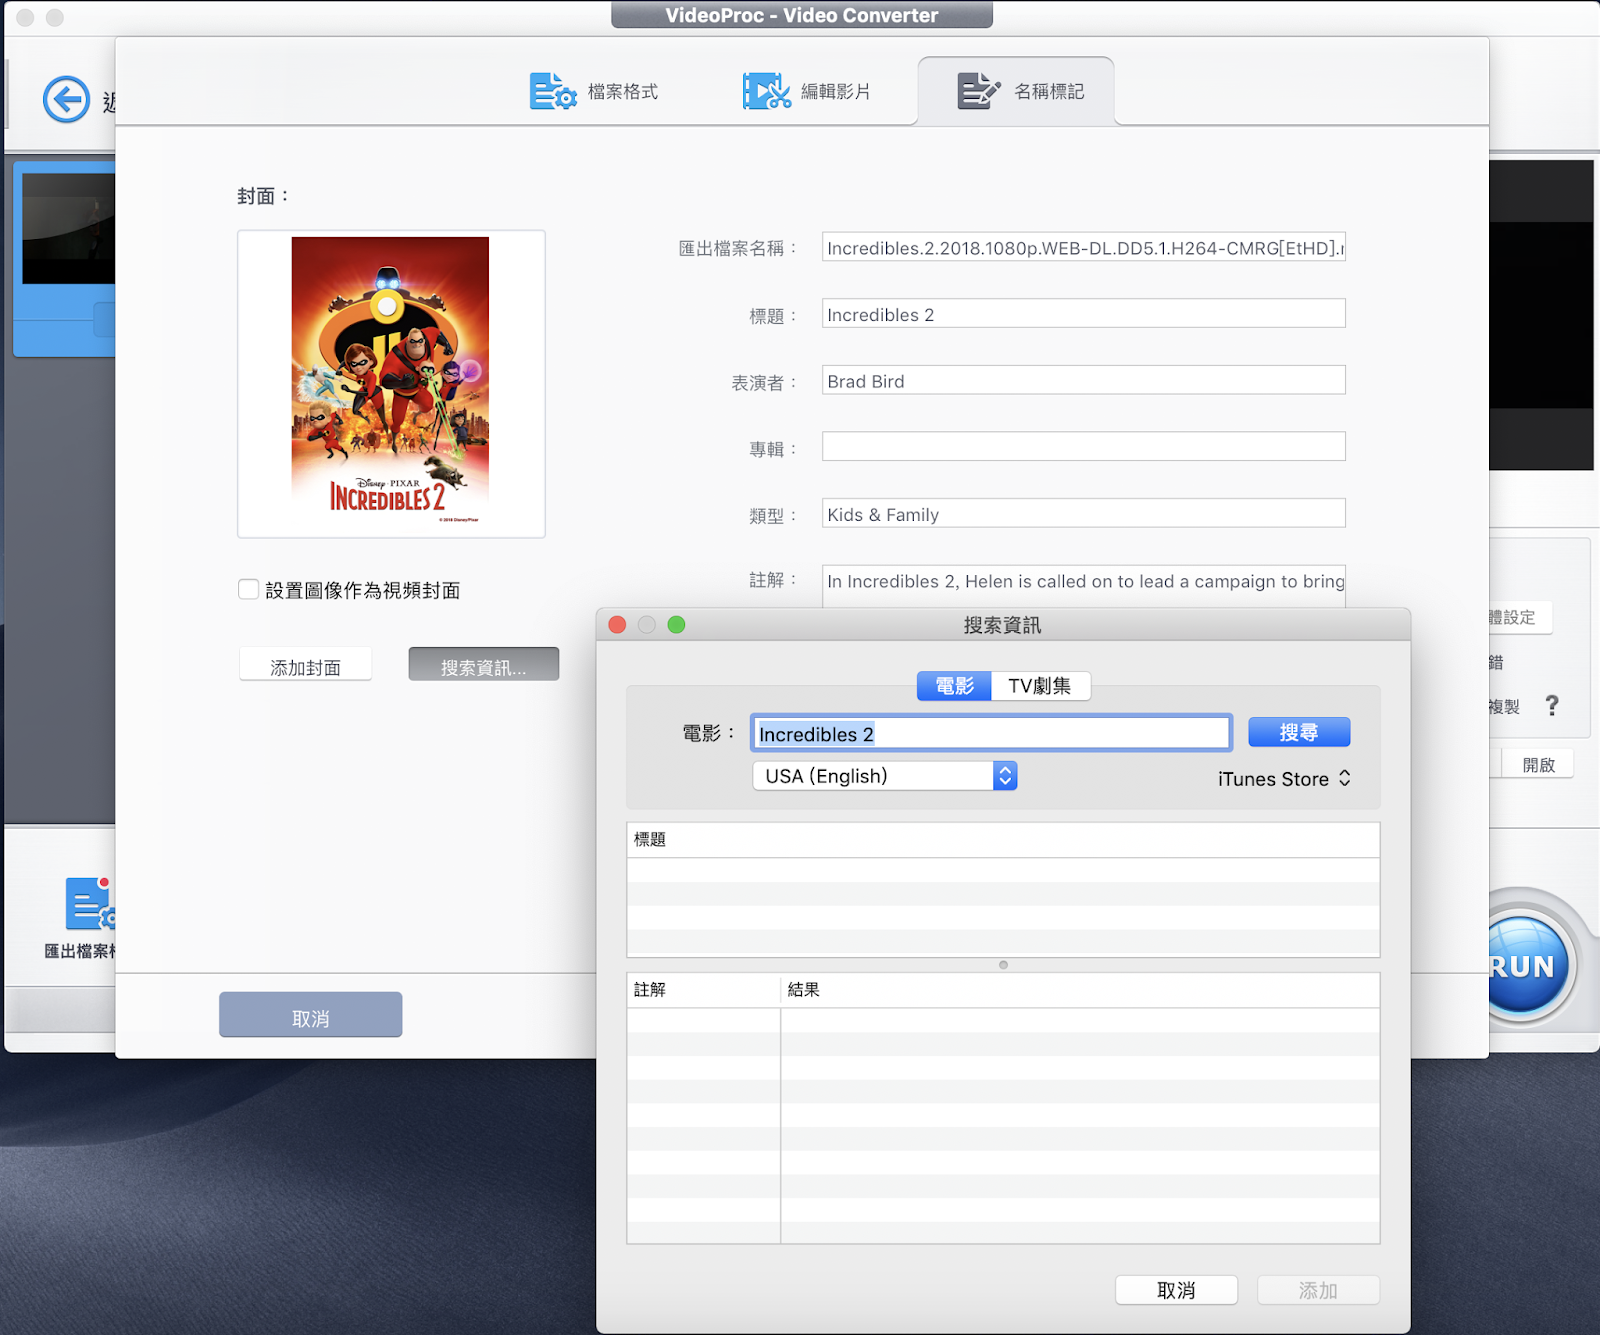Image resolution: width=1600 pixels, height=1335 pixels.
Task: Close the 搜索資訊 window with red button
Action: (x=617, y=625)
